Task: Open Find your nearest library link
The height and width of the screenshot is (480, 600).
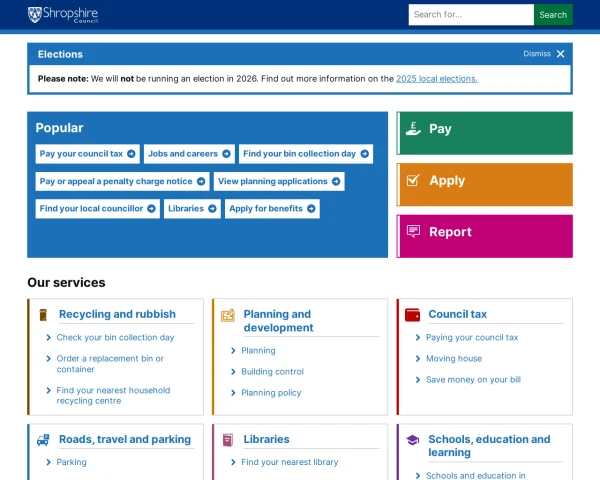Action: (290, 462)
